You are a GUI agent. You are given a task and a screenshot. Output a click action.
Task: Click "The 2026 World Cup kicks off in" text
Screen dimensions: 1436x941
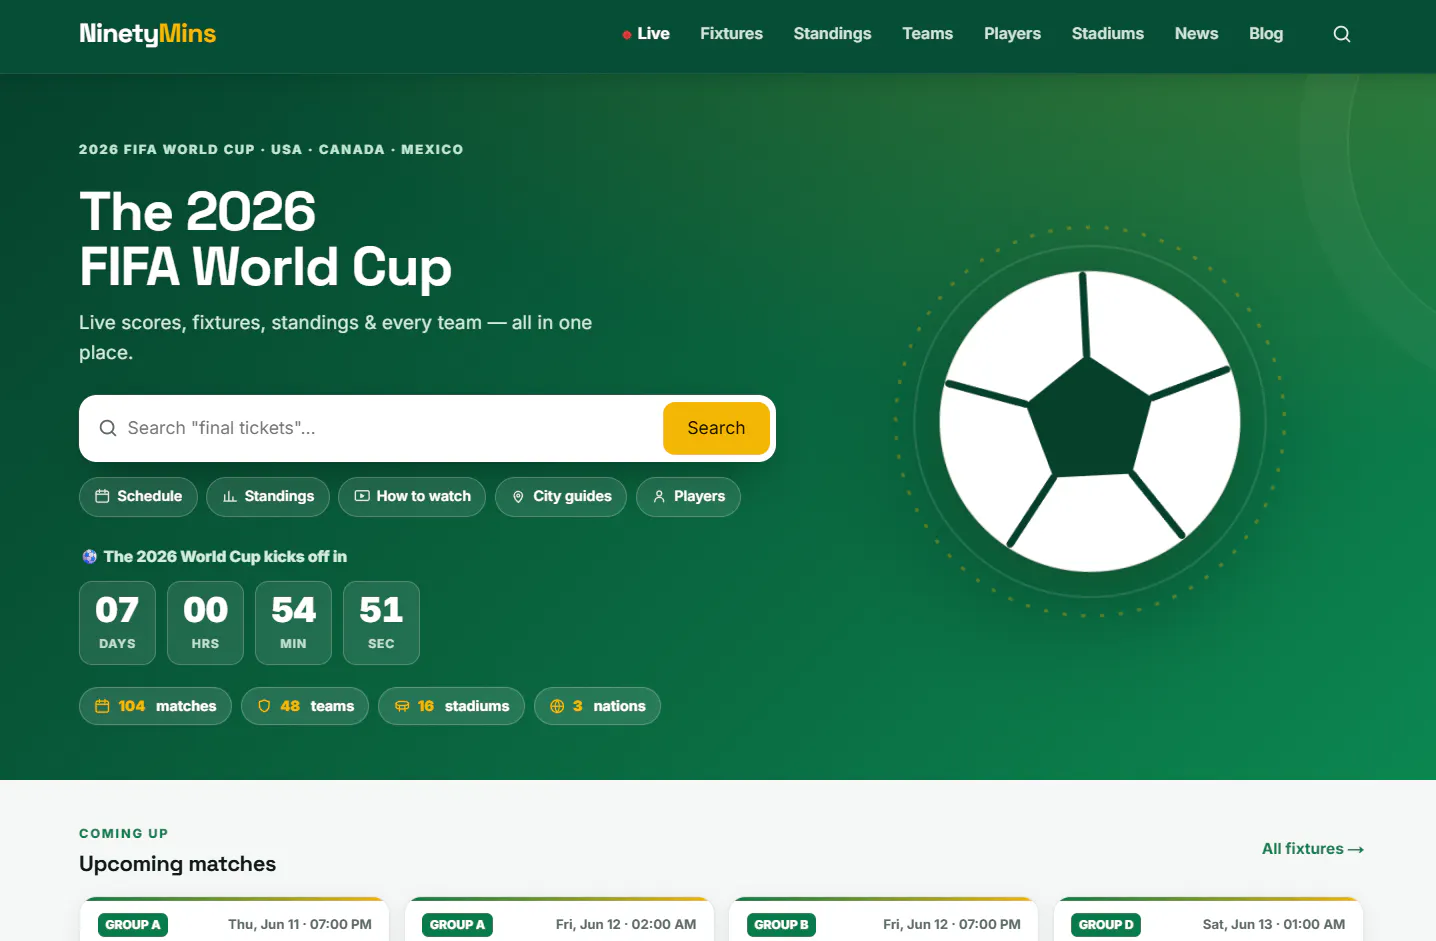225,557
